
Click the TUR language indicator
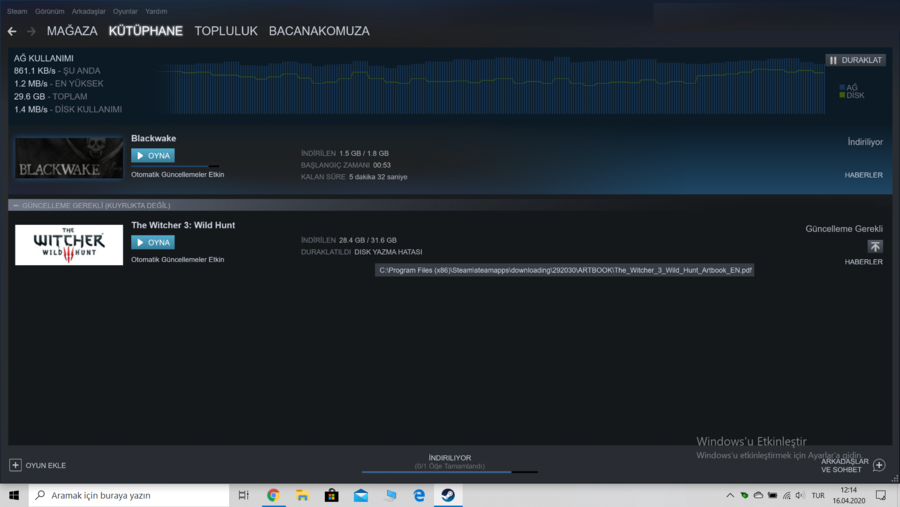click(818, 496)
